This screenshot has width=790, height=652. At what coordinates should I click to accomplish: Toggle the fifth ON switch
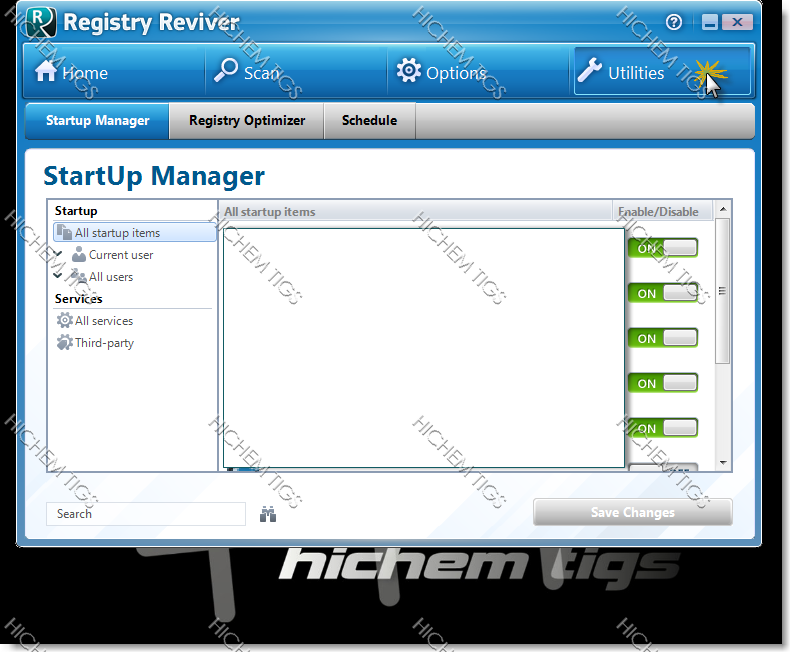click(x=663, y=428)
